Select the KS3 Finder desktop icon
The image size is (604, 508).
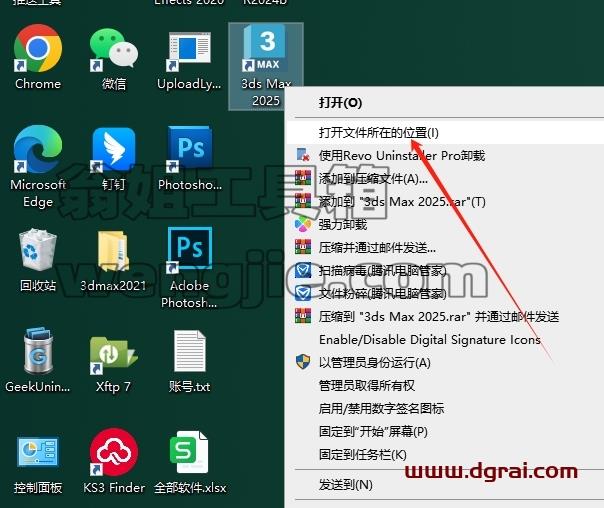[x=114, y=461]
